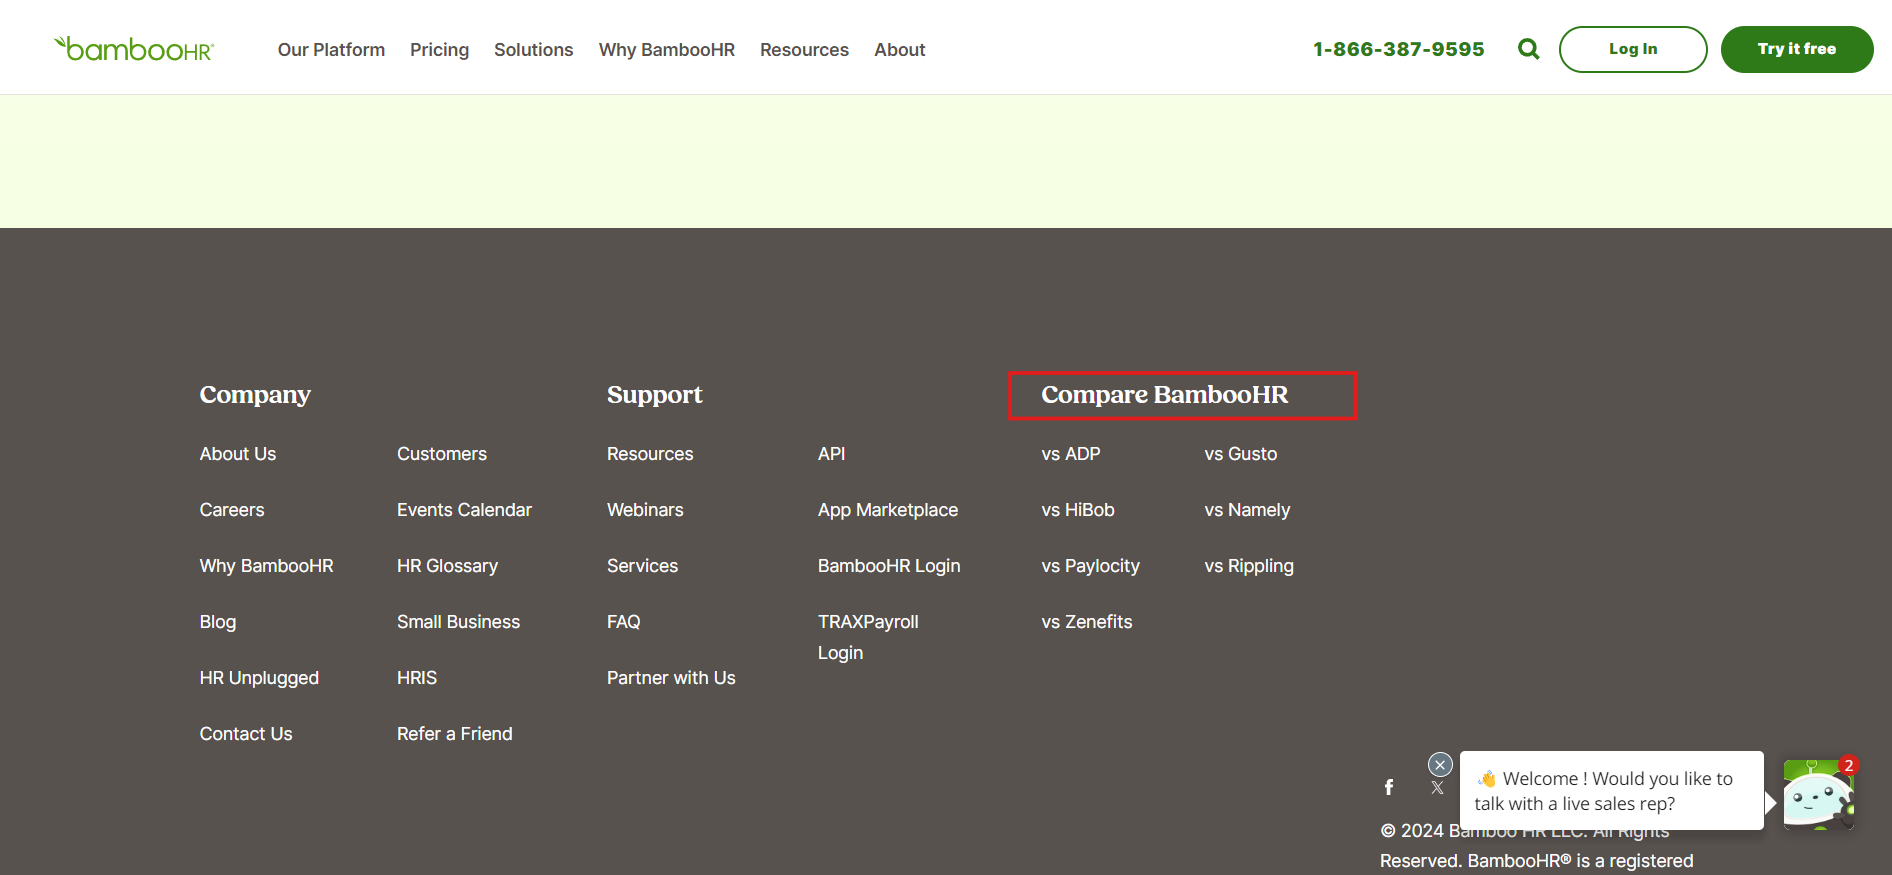1892x875 pixels.
Task: Open the HR Glossary link
Action: coord(447,566)
